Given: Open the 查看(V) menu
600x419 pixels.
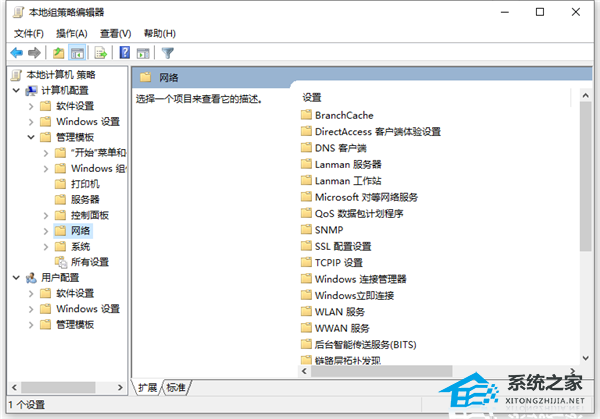Looking at the screenshot, I should 115,34.
